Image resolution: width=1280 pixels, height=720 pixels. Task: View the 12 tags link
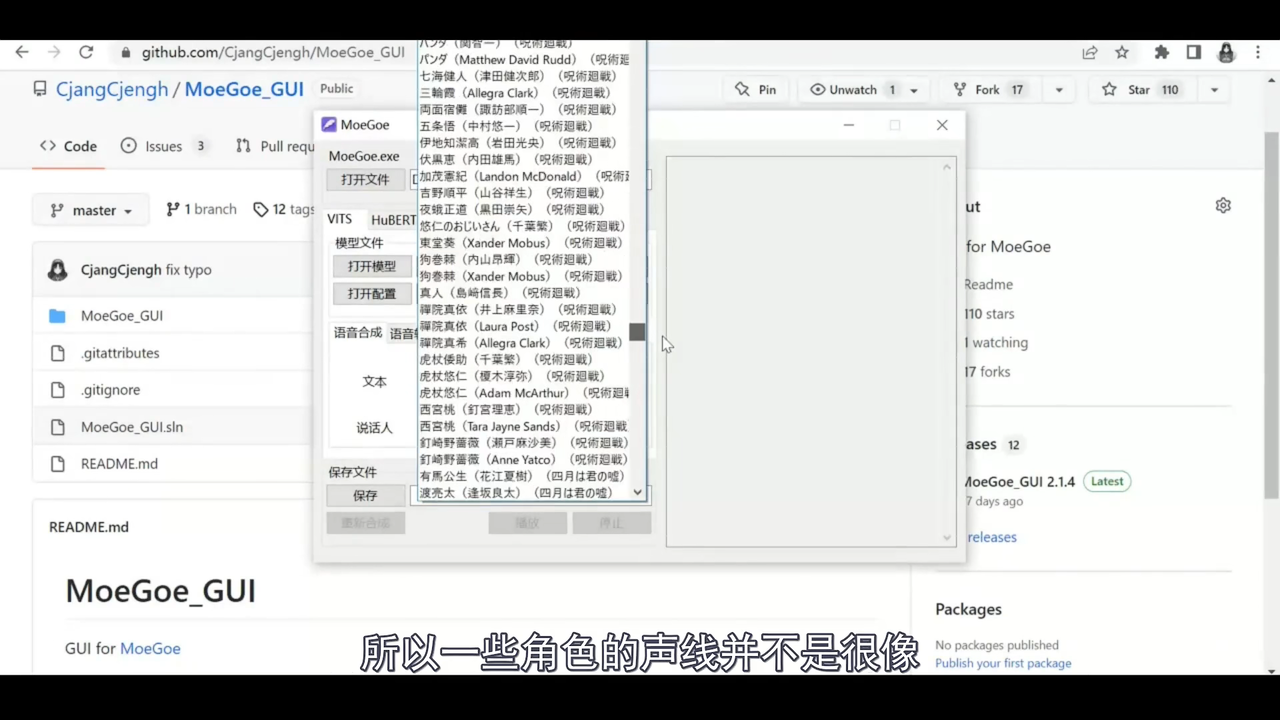coord(284,209)
